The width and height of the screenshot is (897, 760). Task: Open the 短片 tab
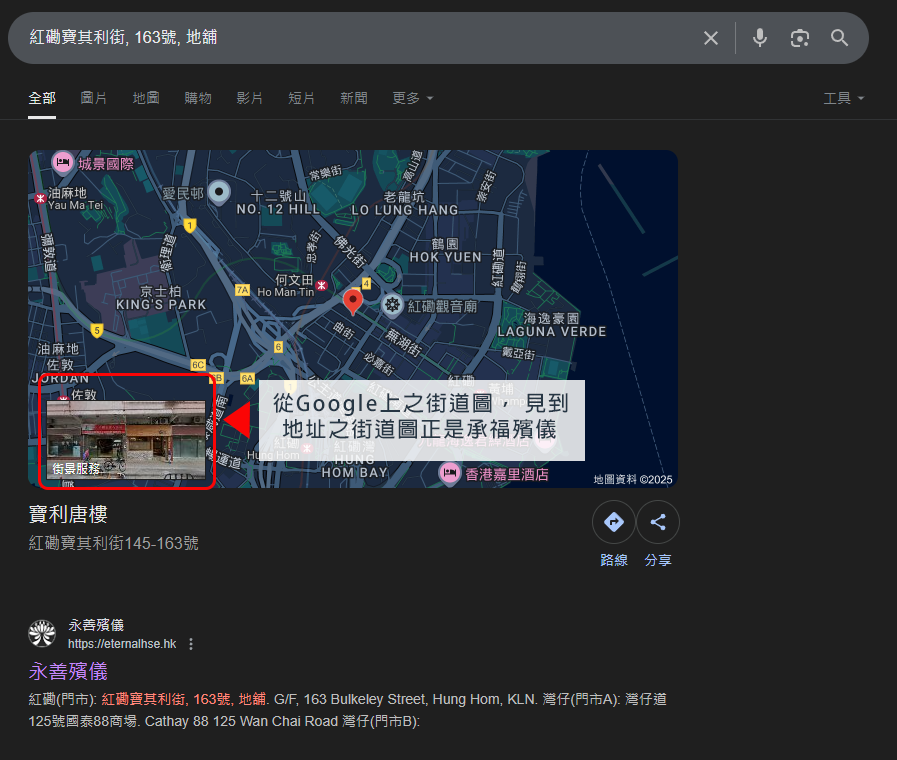point(301,98)
